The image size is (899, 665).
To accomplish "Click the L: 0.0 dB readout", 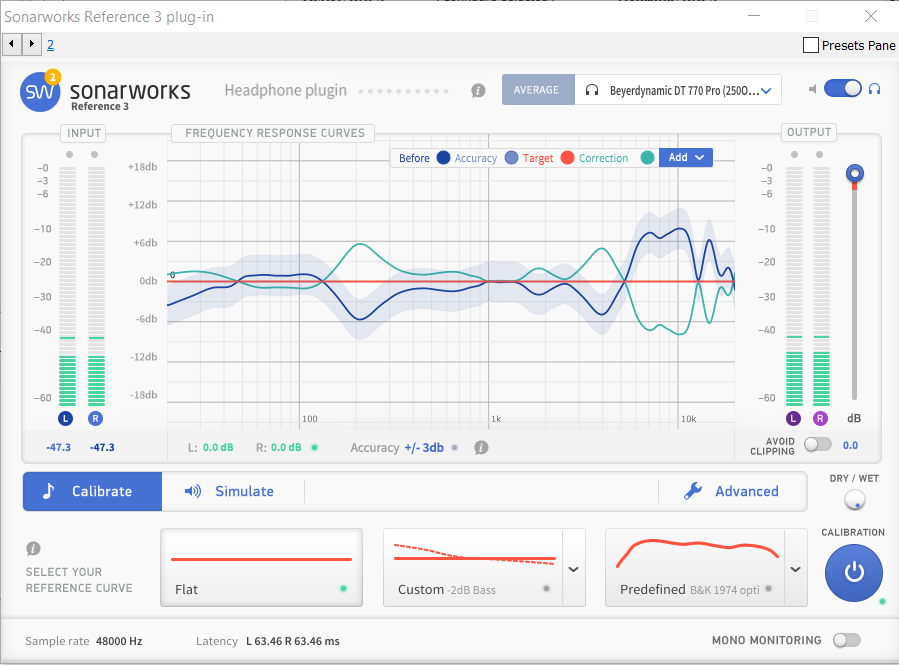I will click(210, 447).
